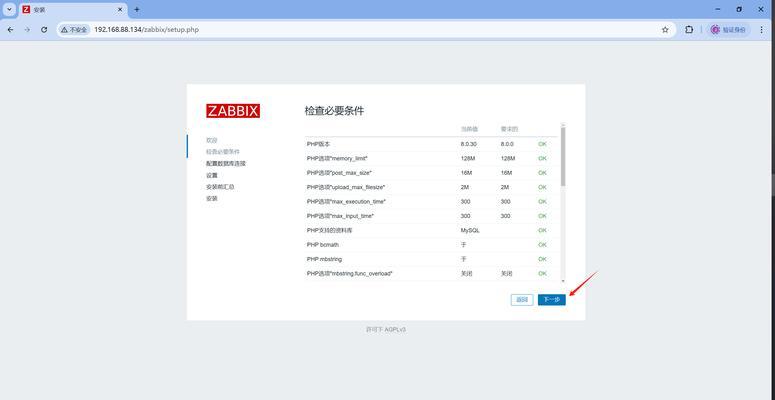The width and height of the screenshot is (775, 400).
Task: Click the 下一步 next step button
Action: tap(552, 300)
